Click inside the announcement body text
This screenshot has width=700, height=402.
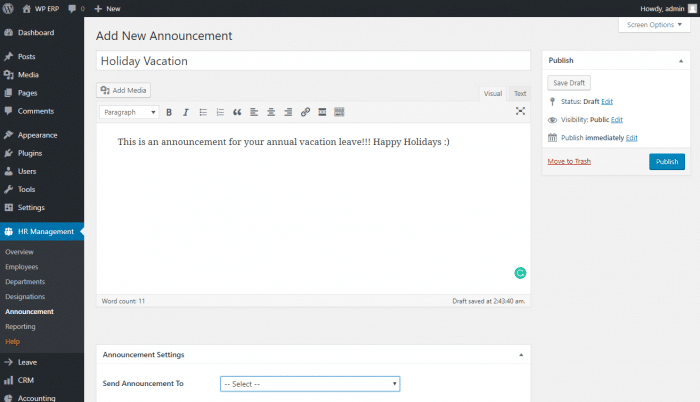click(283, 142)
